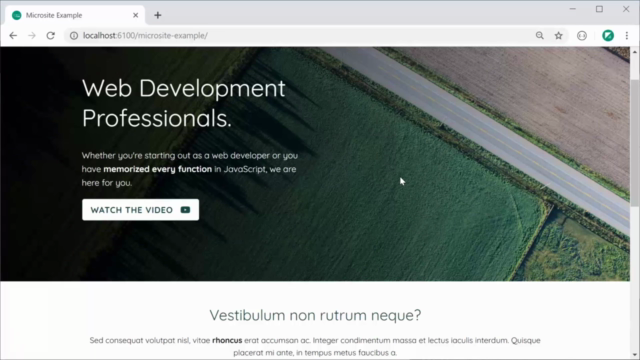Reload the Microsite Example page
Image resolution: width=640 pixels, height=360 pixels.
point(51,36)
